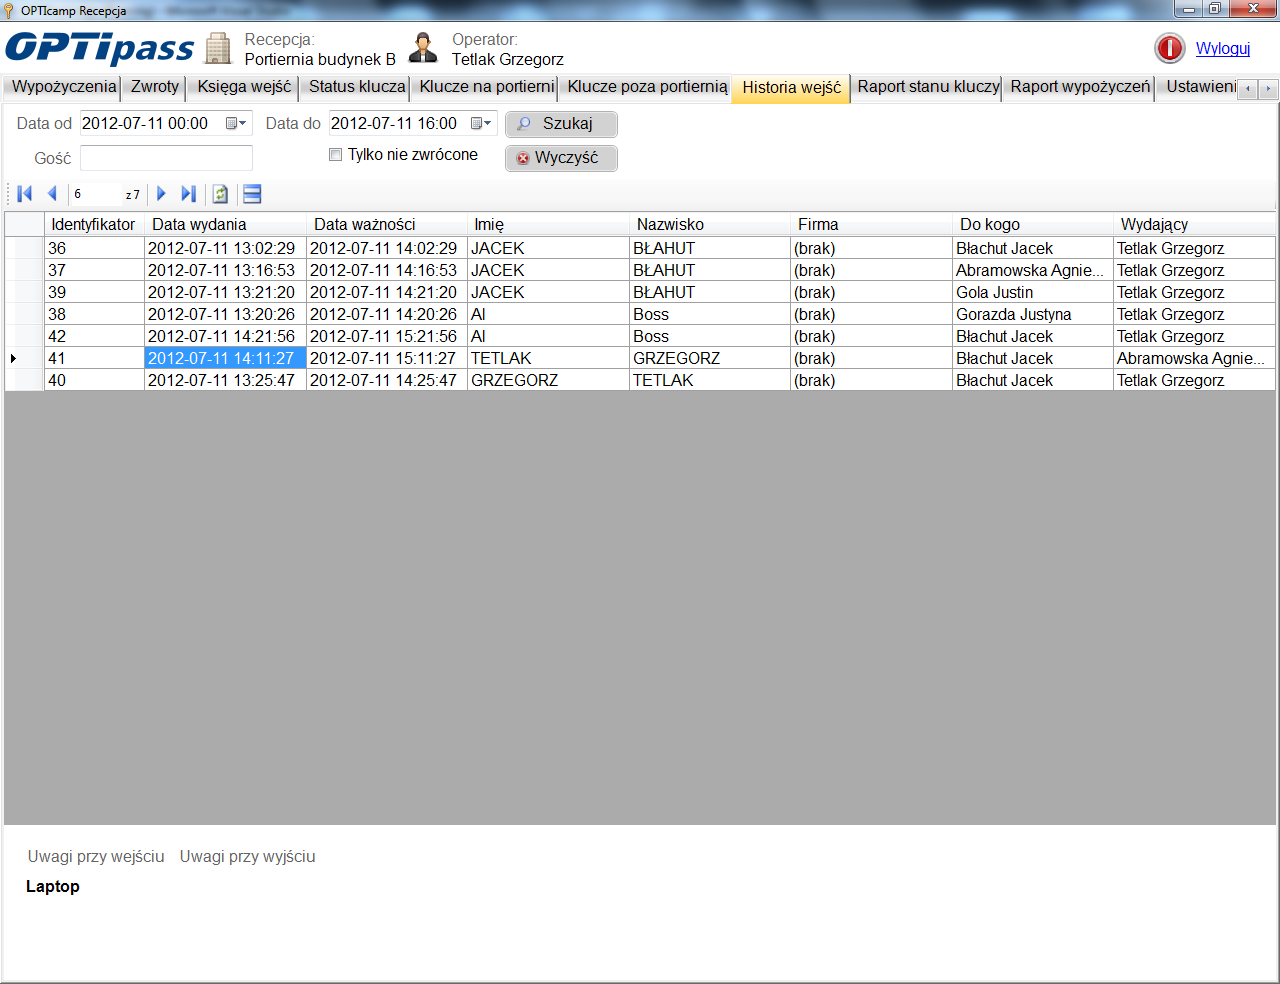Select the 'Uwagi przy wyjściu' section tab
1280x984 pixels.
click(x=247, y=856)
